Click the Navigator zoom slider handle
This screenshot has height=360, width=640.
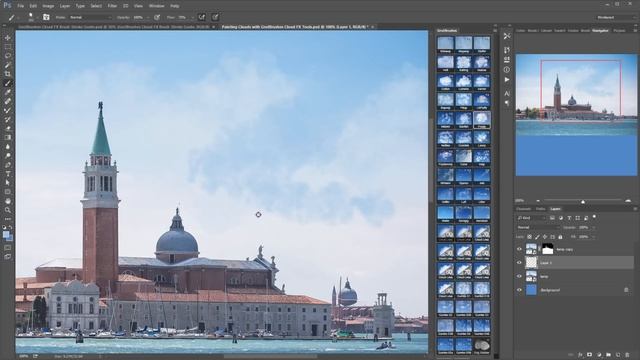tap(583, 201)
